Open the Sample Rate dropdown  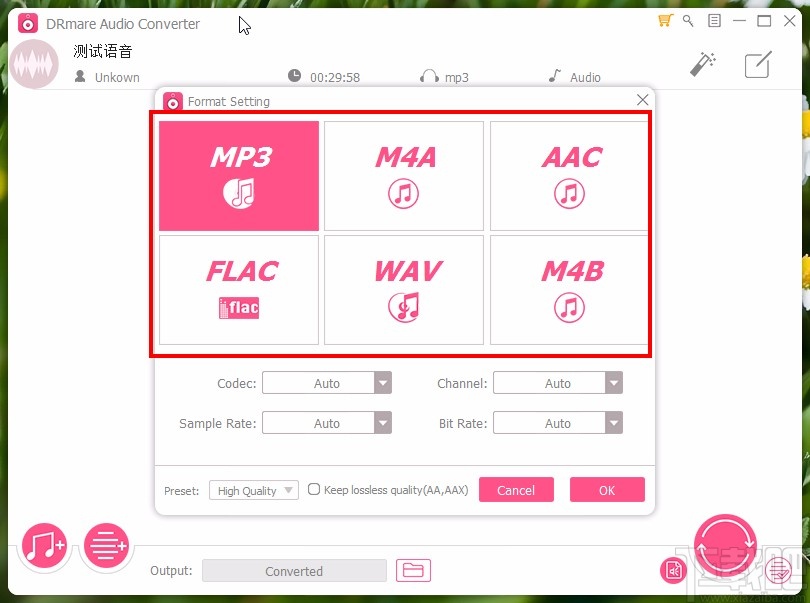(x=327, y=422)
